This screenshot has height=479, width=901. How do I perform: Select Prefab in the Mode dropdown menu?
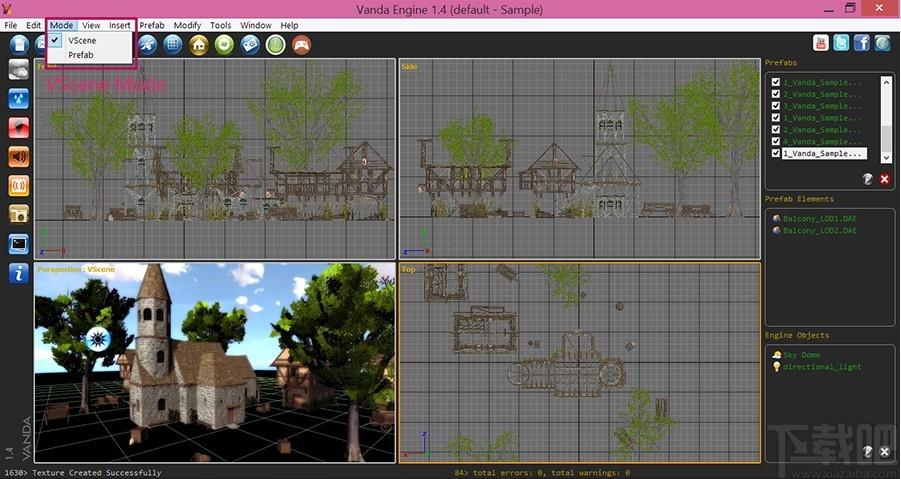(x=80, y=55)
